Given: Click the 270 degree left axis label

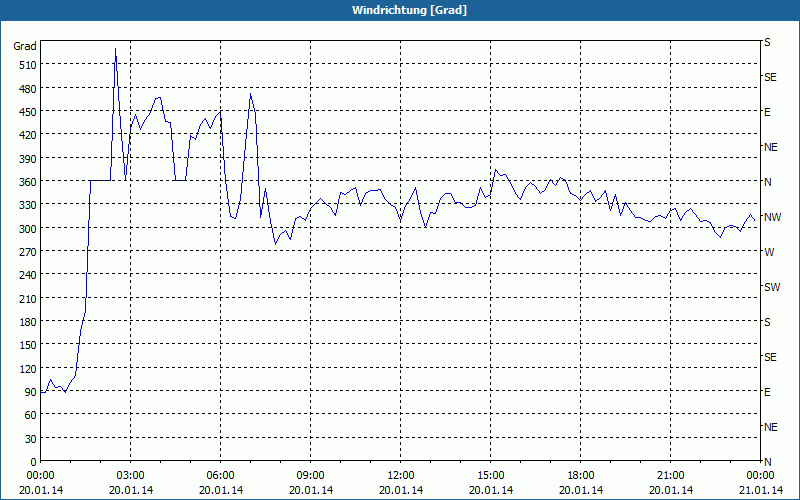Looking at the screenshot, I should (x=25, y=252).
